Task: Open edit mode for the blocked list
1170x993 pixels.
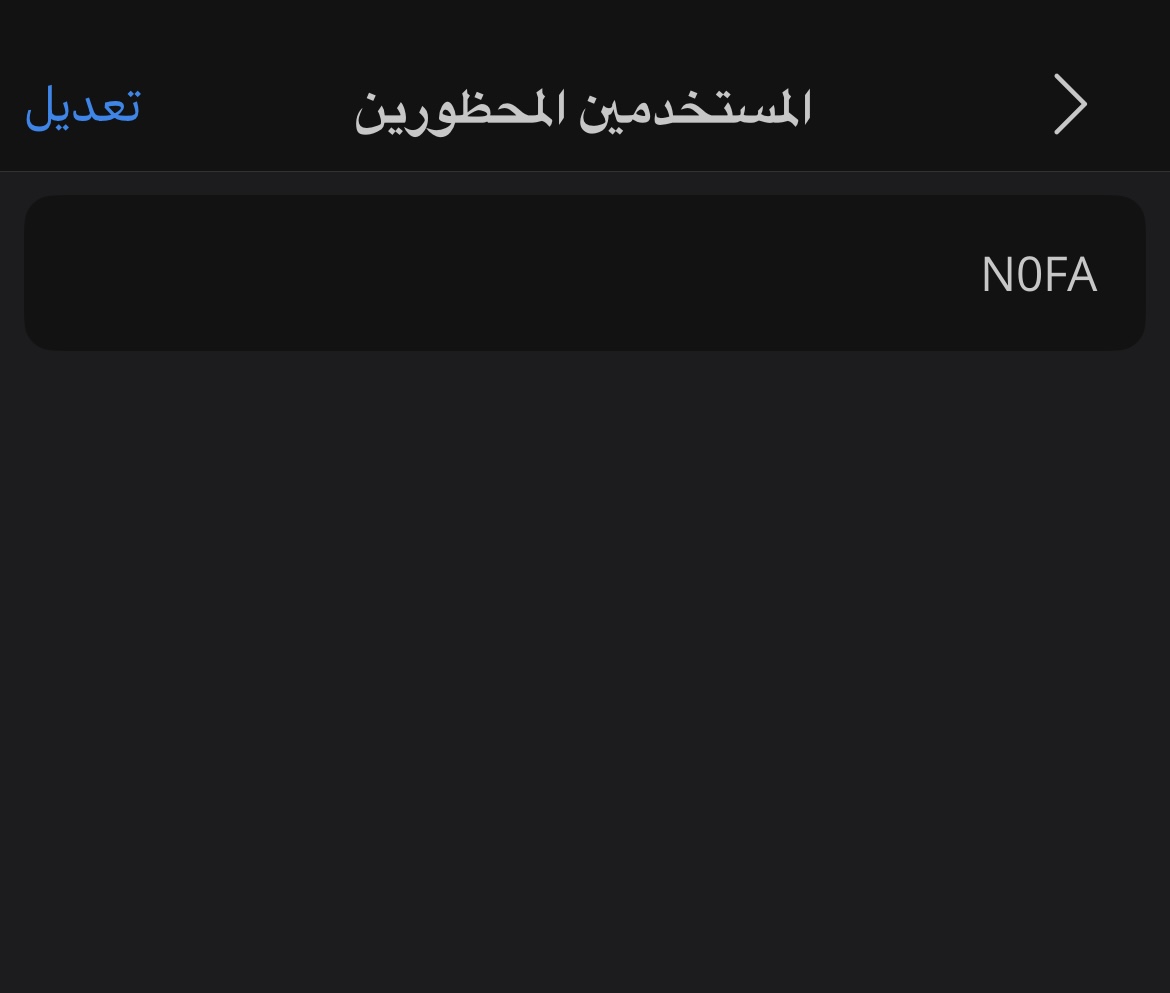Action: 82,106
